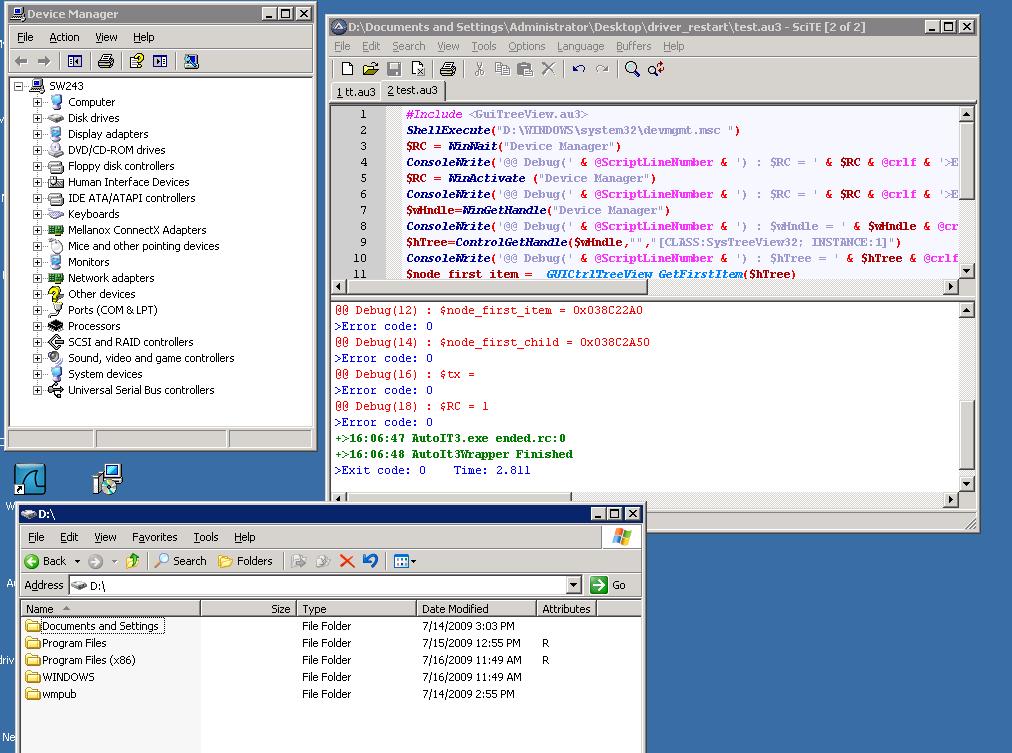Click the Copy icon in SciTE toolbar
Image resolution: width=1012 pixels, height=753 pixels.
502,69
